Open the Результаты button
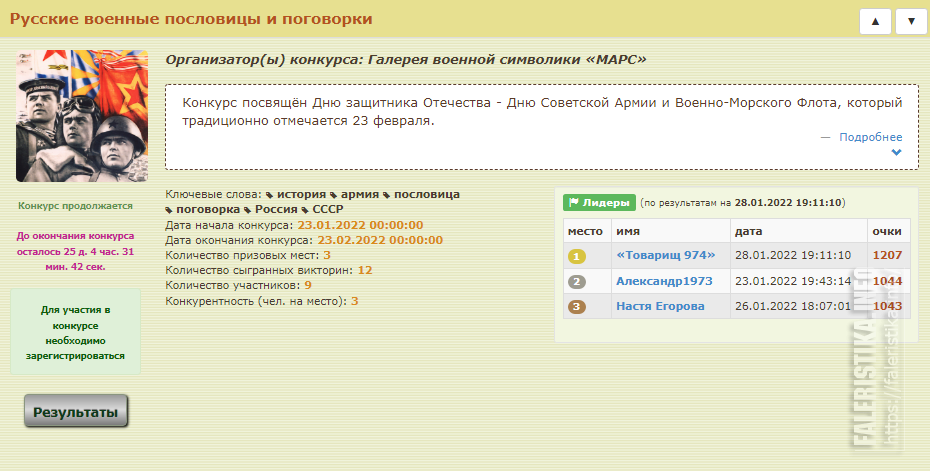Screen dimensions: 930x471 [76, 411]
